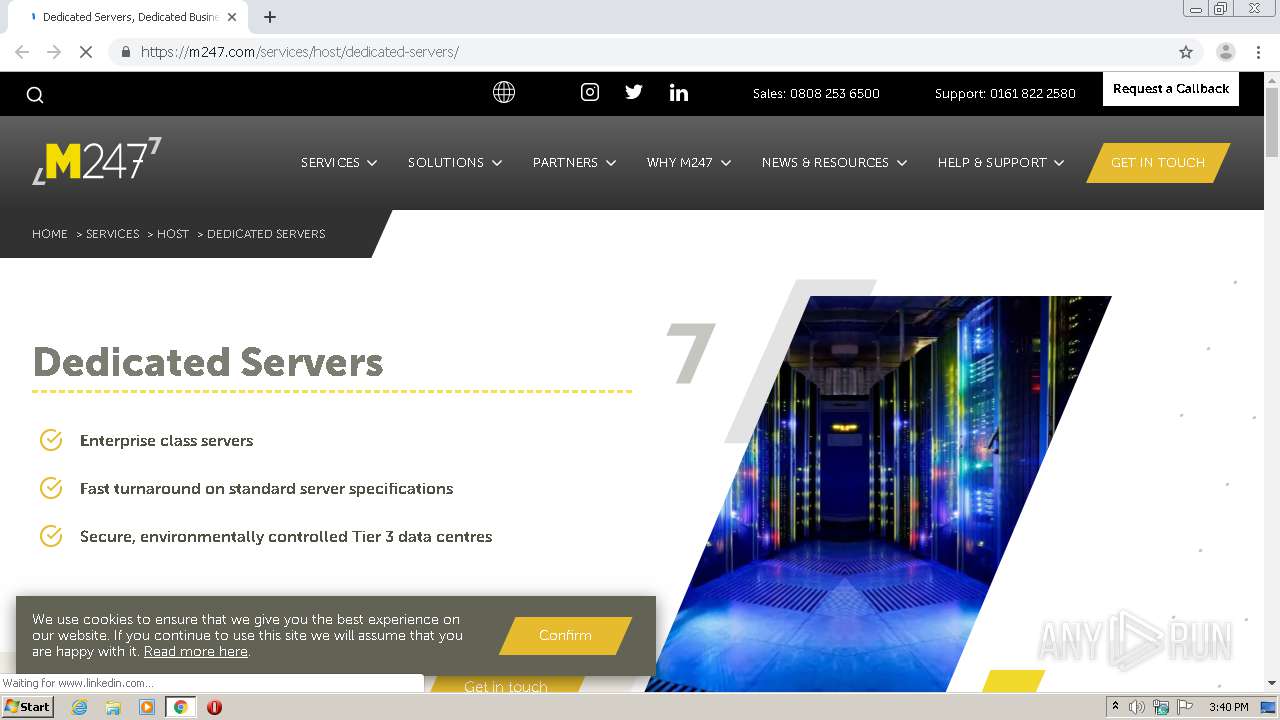The width and height of the screenshot is (1280, 720).
Task: Go to the Host breadcrumb
Action: click(x=173, y=234)
